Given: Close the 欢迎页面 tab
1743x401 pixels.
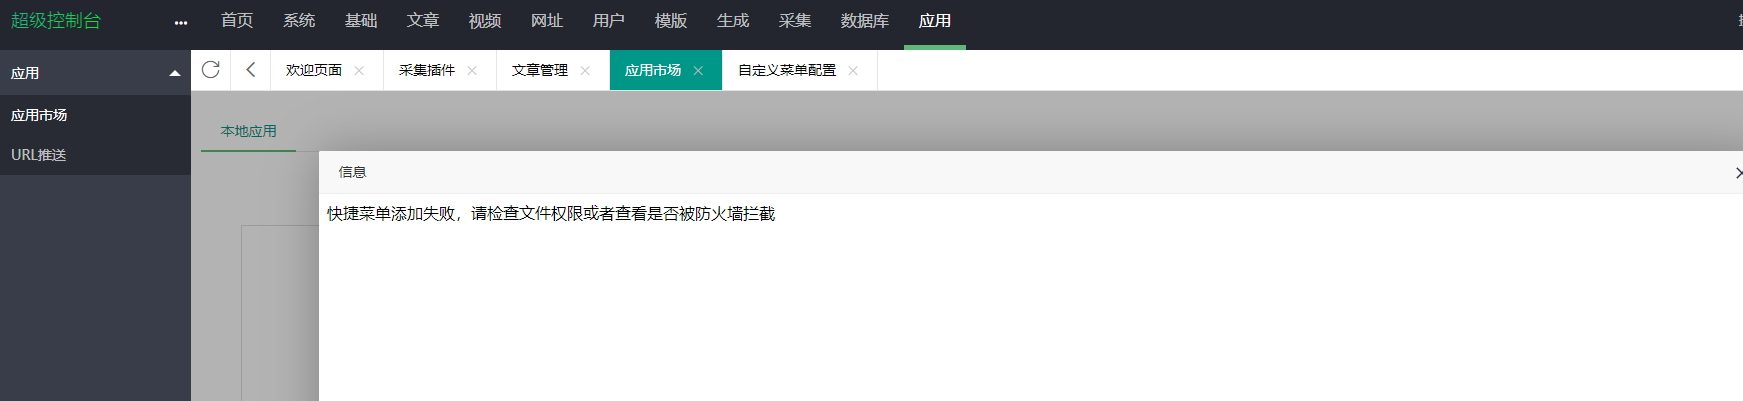Looking at the screenshot, I should (359, 70).
